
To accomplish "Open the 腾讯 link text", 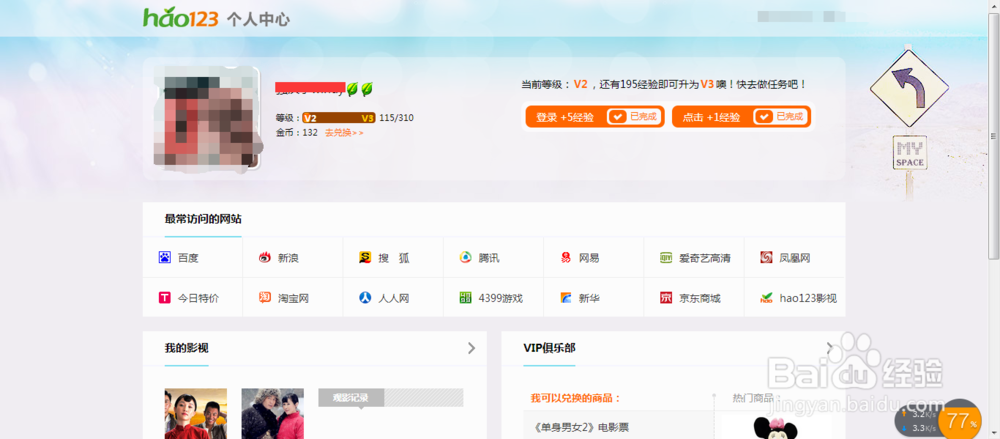I will [489, 258].
